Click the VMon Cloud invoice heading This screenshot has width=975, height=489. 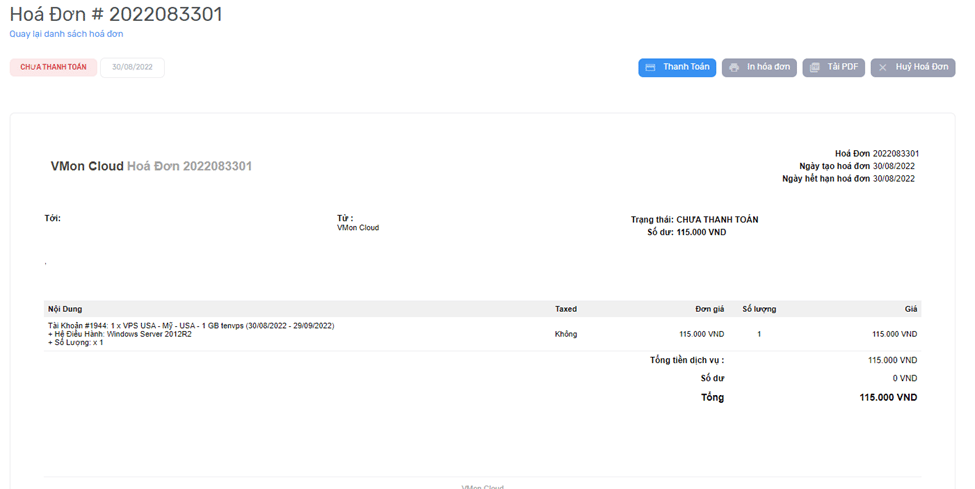[x=151, y=166]
